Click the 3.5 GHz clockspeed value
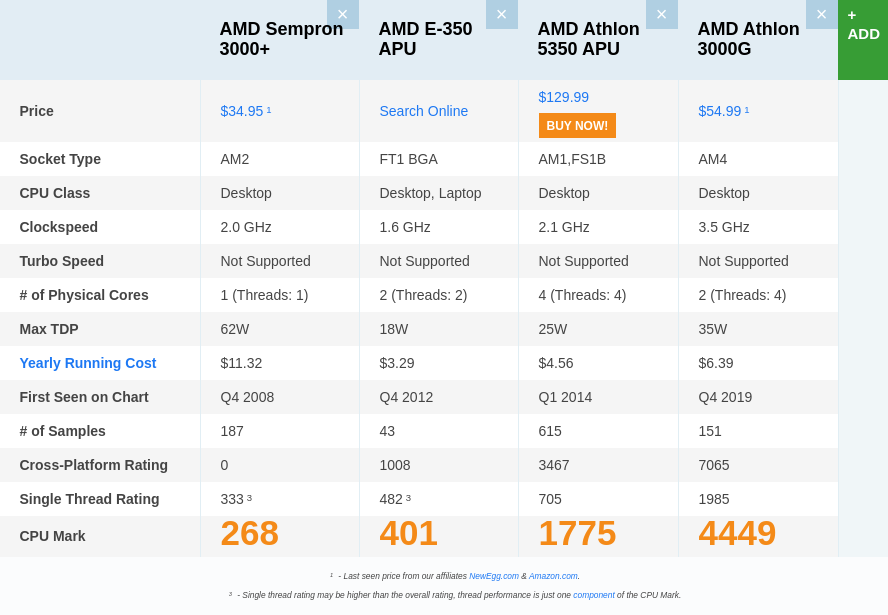The height and width of the screenshot is (615, 888). 724,227
